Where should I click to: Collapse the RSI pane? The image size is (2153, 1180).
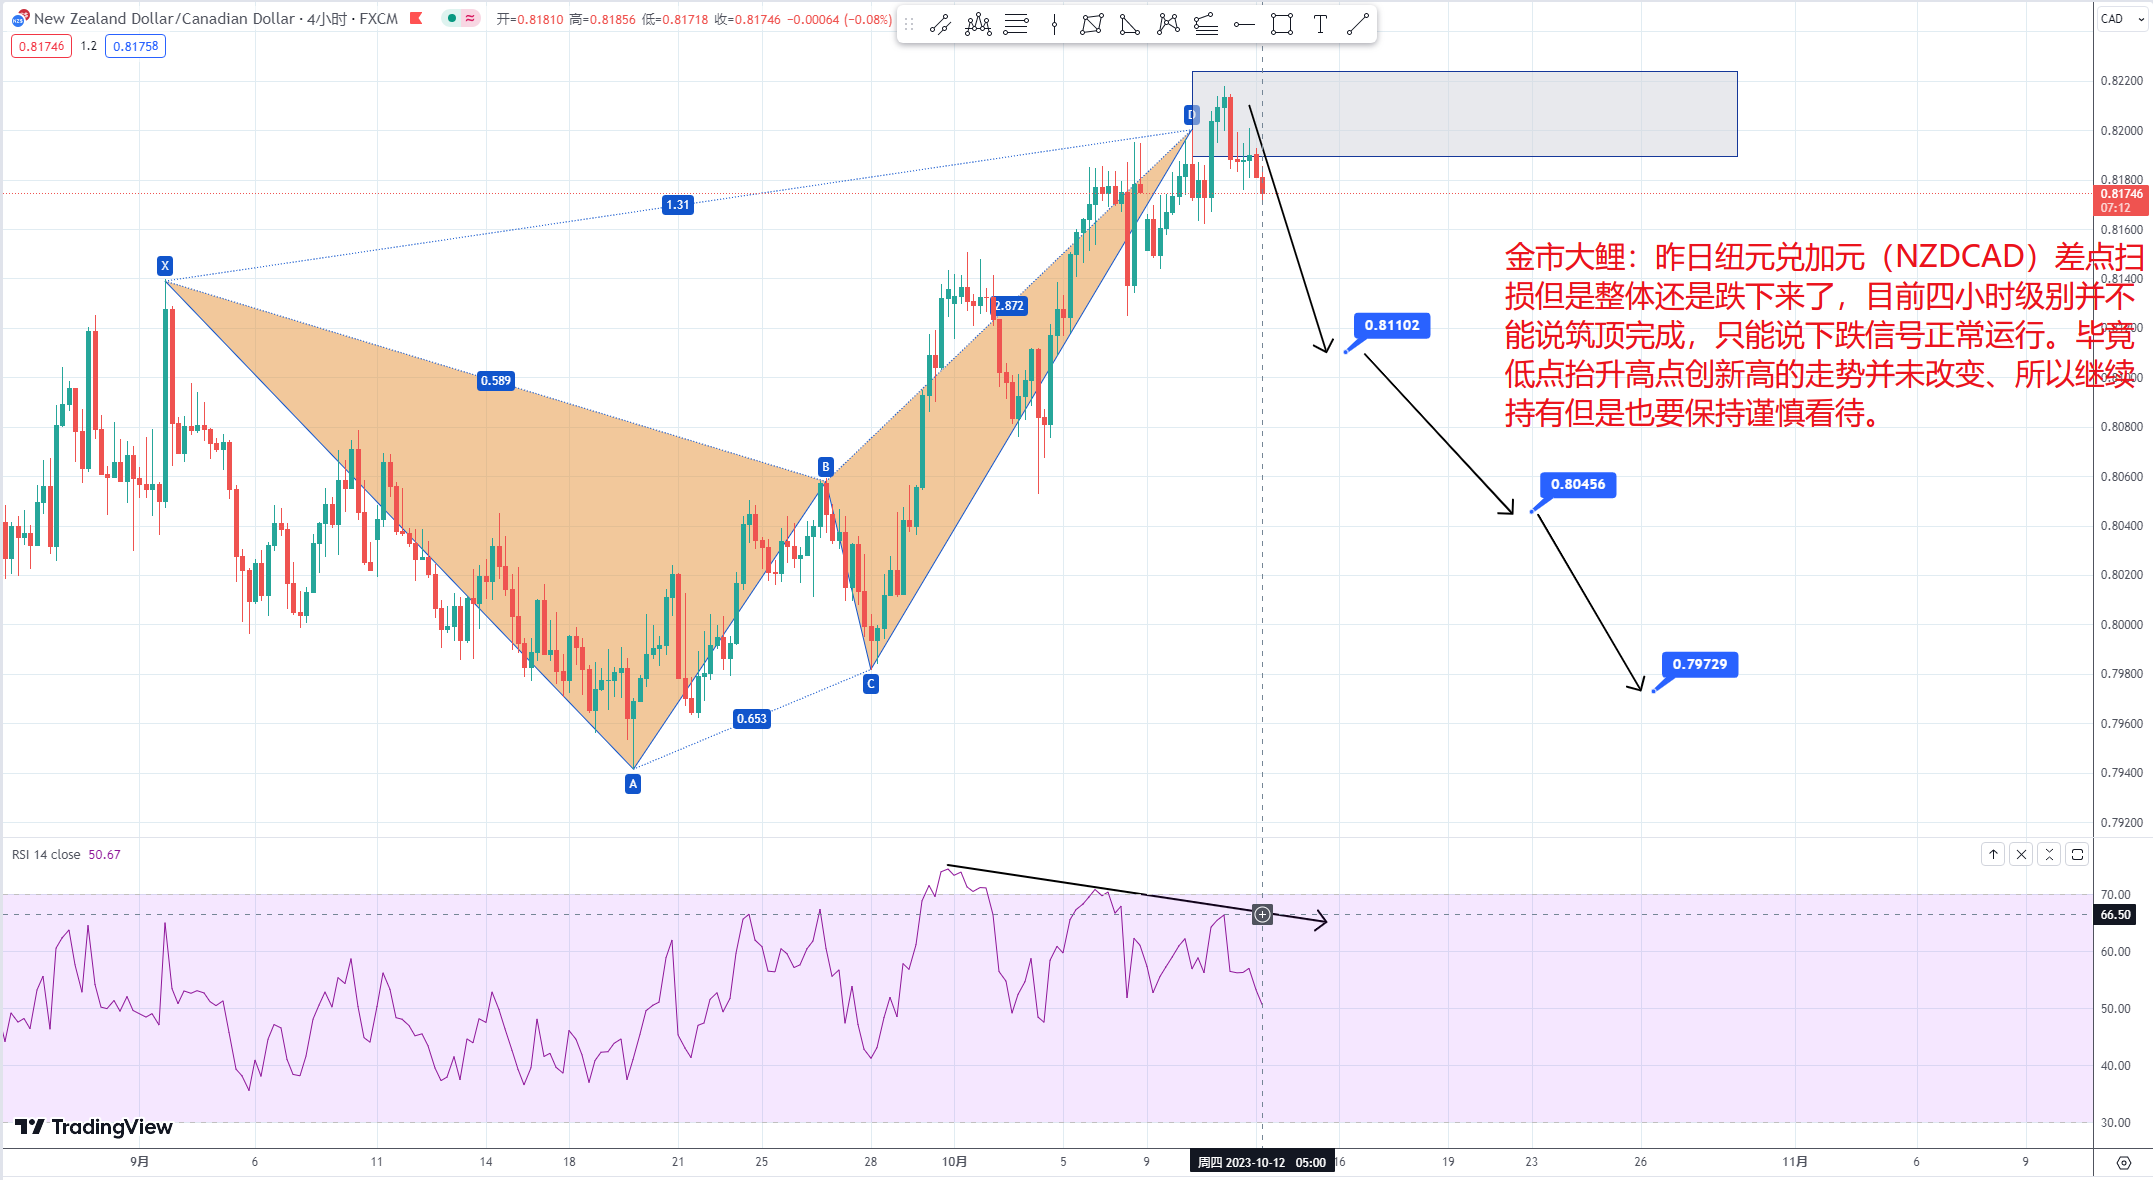pos(2049,854)
